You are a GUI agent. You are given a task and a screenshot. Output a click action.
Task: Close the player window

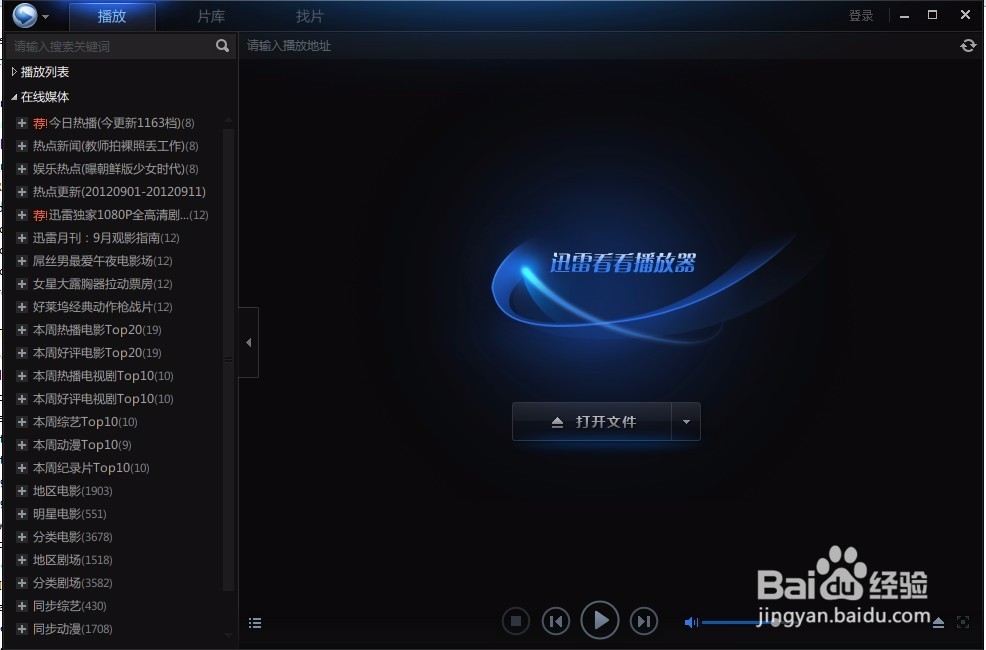click(965, 14)
